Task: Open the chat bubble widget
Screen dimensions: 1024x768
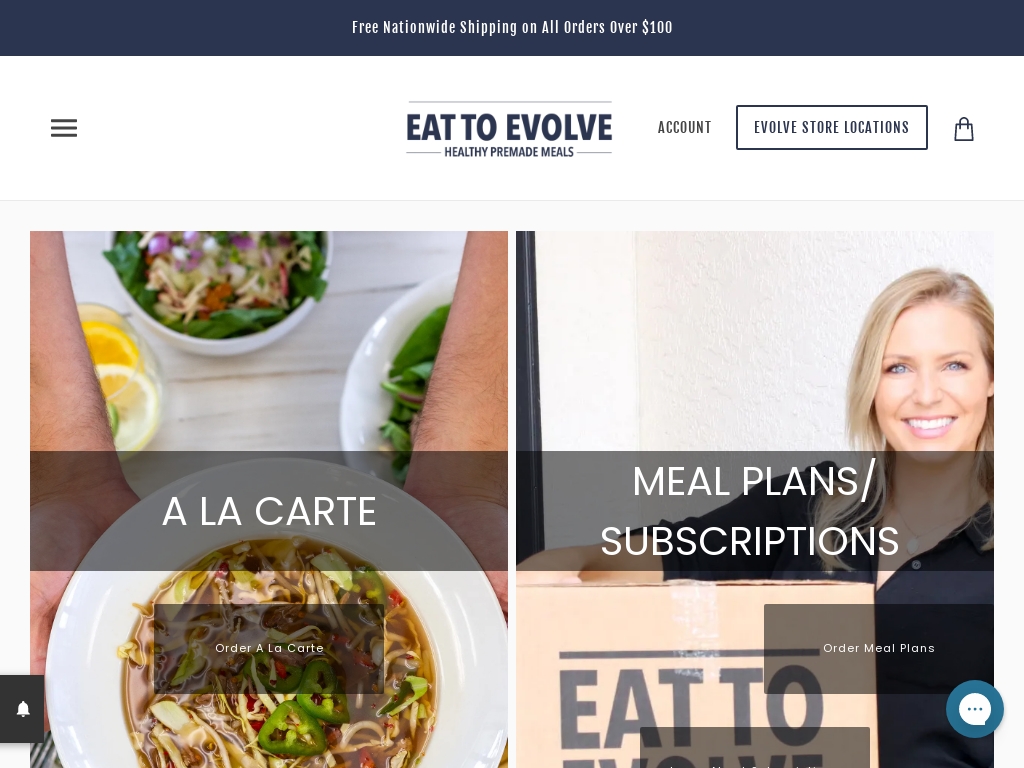Action: click(974, 709)
